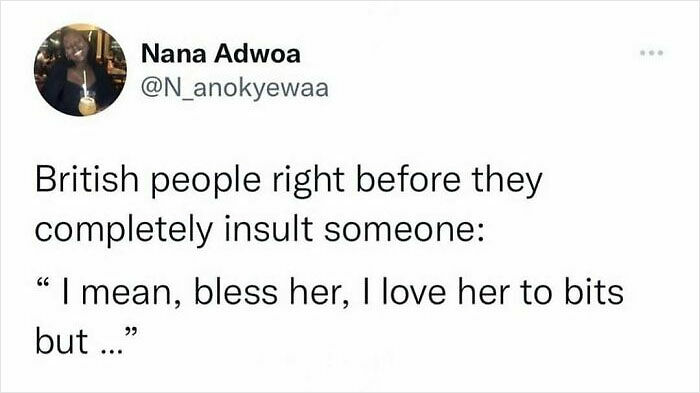Click the @N_anokyewaa handle
This screenshot has width=700, height=393.
pyautogui.click(x=235, y=88)
